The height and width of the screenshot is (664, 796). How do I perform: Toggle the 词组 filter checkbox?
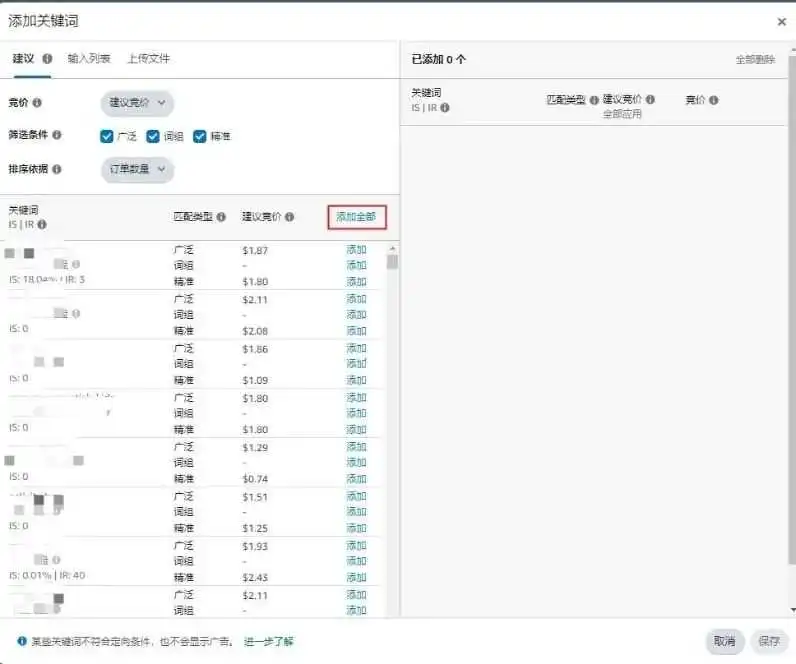coord(153,136)
